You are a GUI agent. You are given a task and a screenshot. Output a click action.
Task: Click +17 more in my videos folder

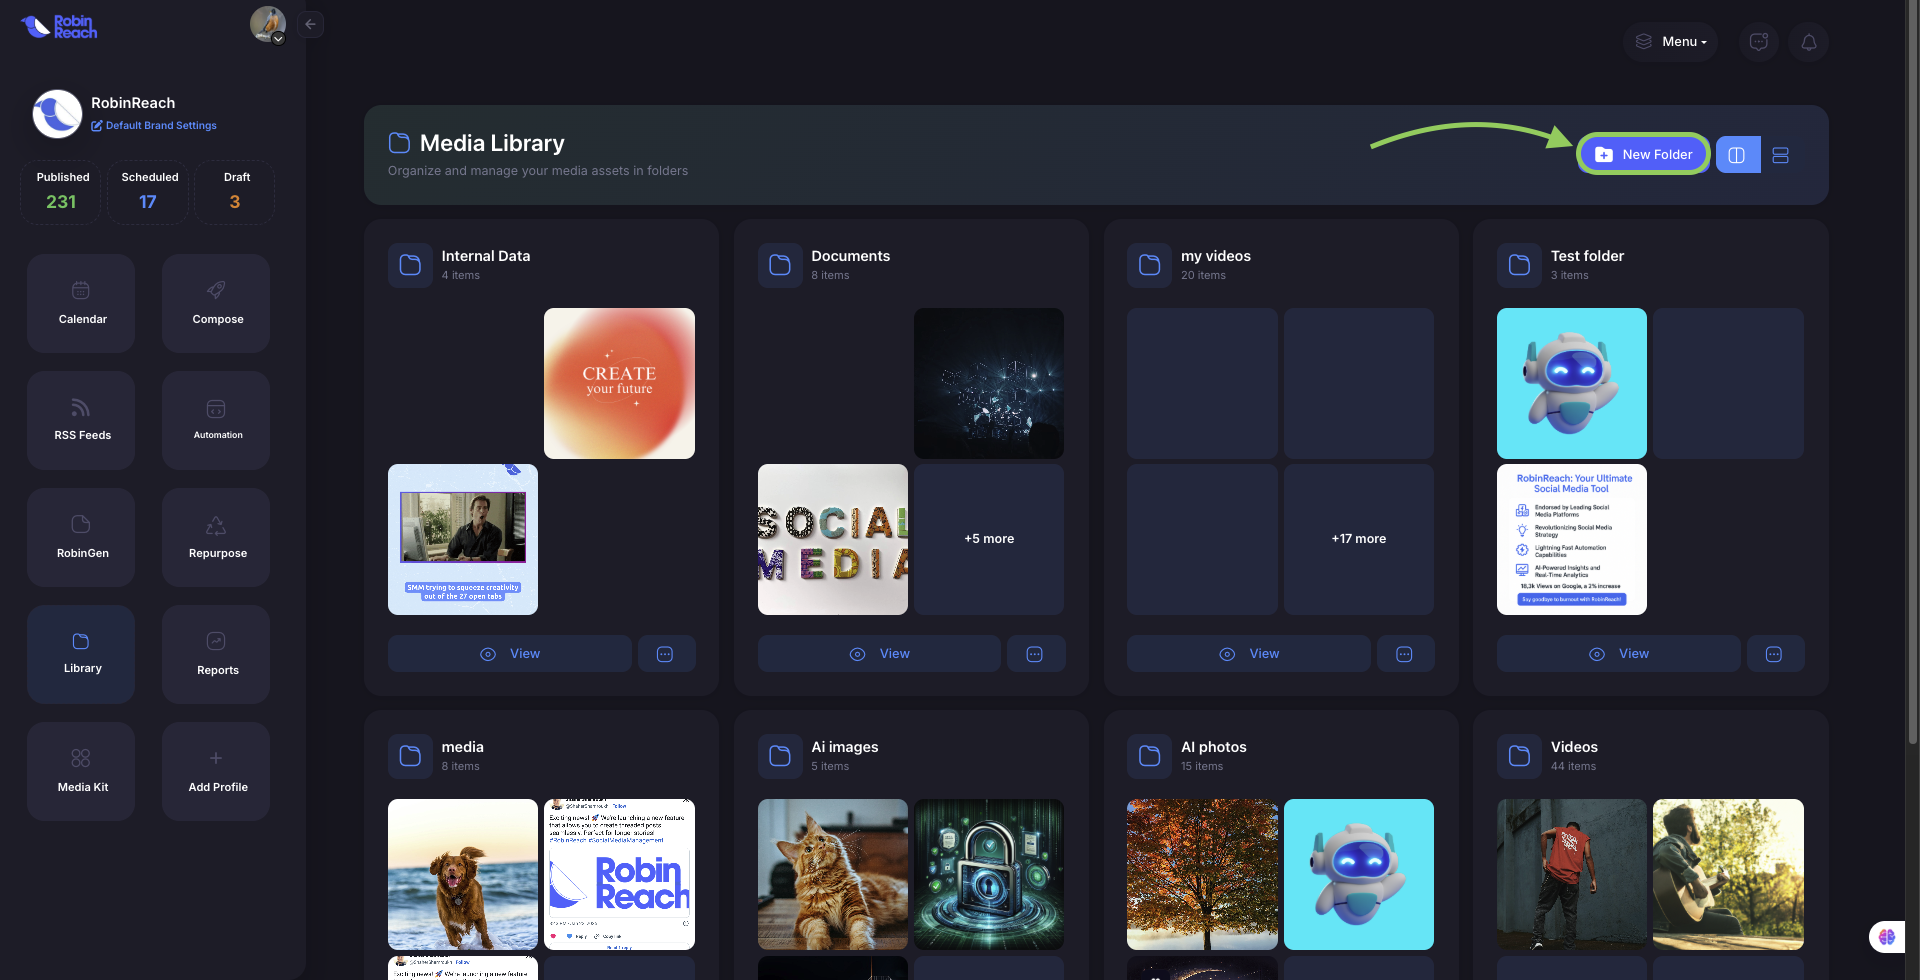(1359, 539)
